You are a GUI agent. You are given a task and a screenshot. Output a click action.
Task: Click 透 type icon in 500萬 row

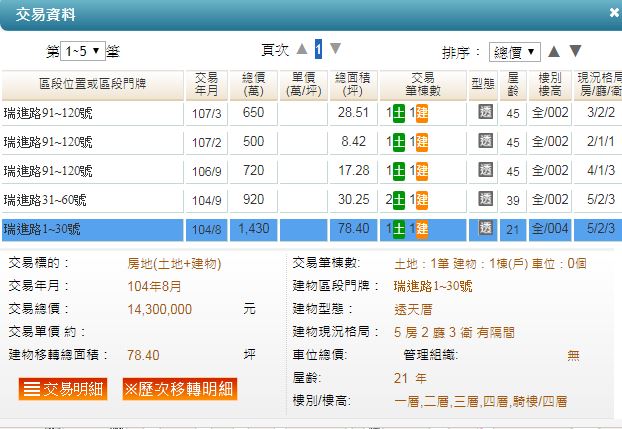(486, 141)
